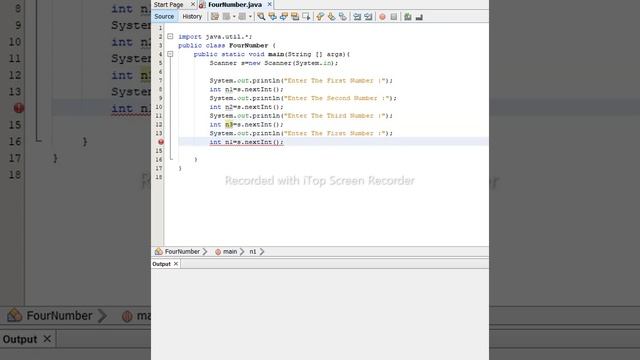The width and height of the screenshot is (640, 360).
Task: Switch to the Source view
Action: point(164,16)
